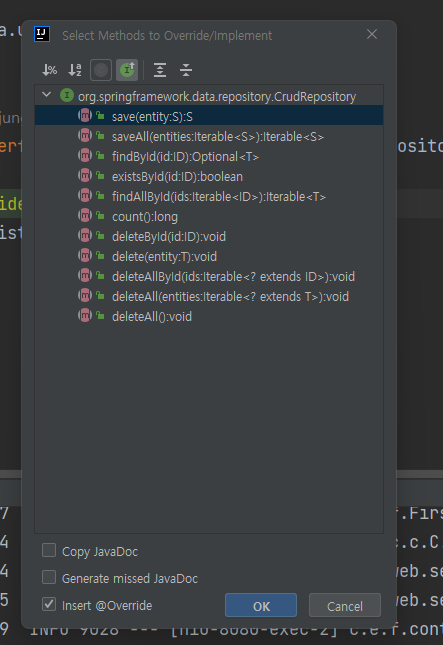Screen dimensions: 443x645
Task: Click the grayed-out show classes icon
Action: [x=101, y=70]
